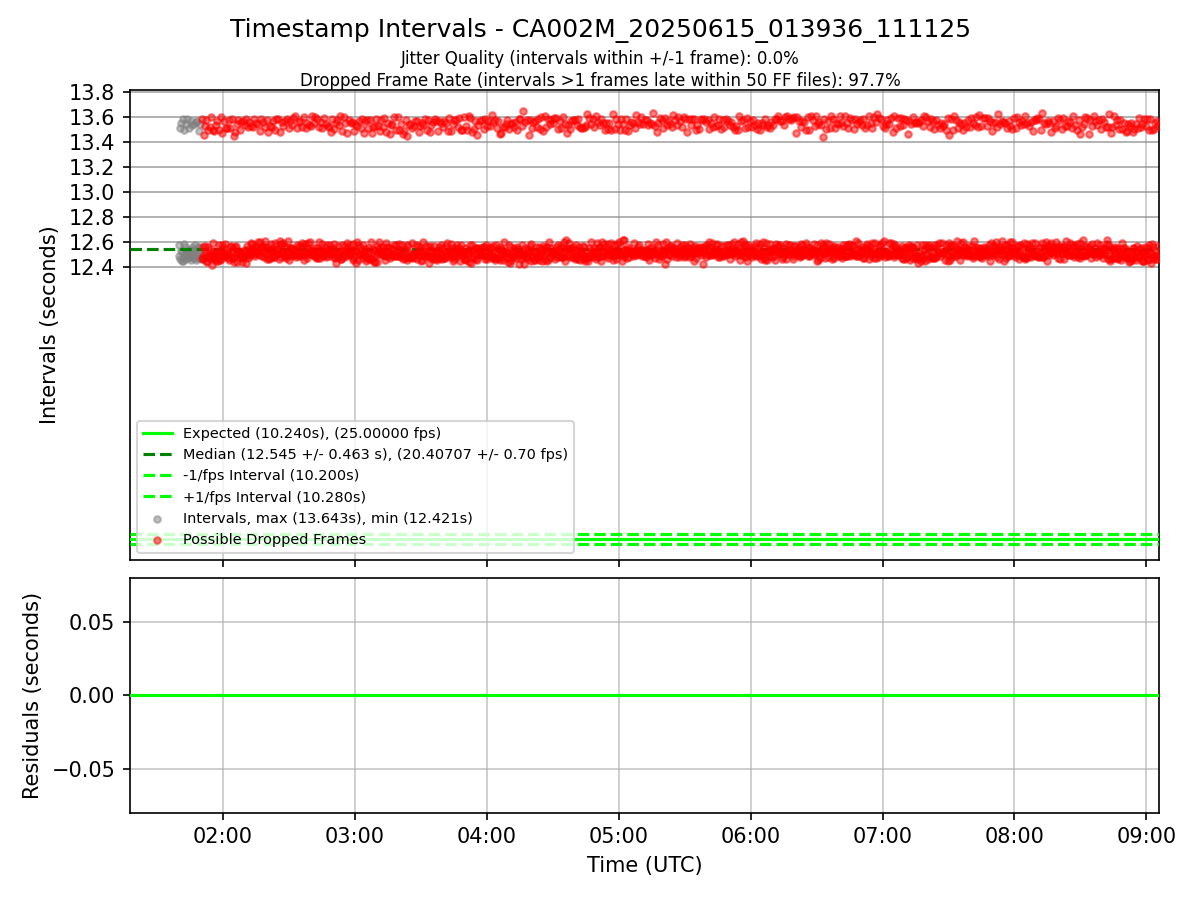Image resolution: width=1200 pixels, height=900 pixels.
Task: Select the 'Jitter Quality' subtitle line
Action: (x=600, y=59)
